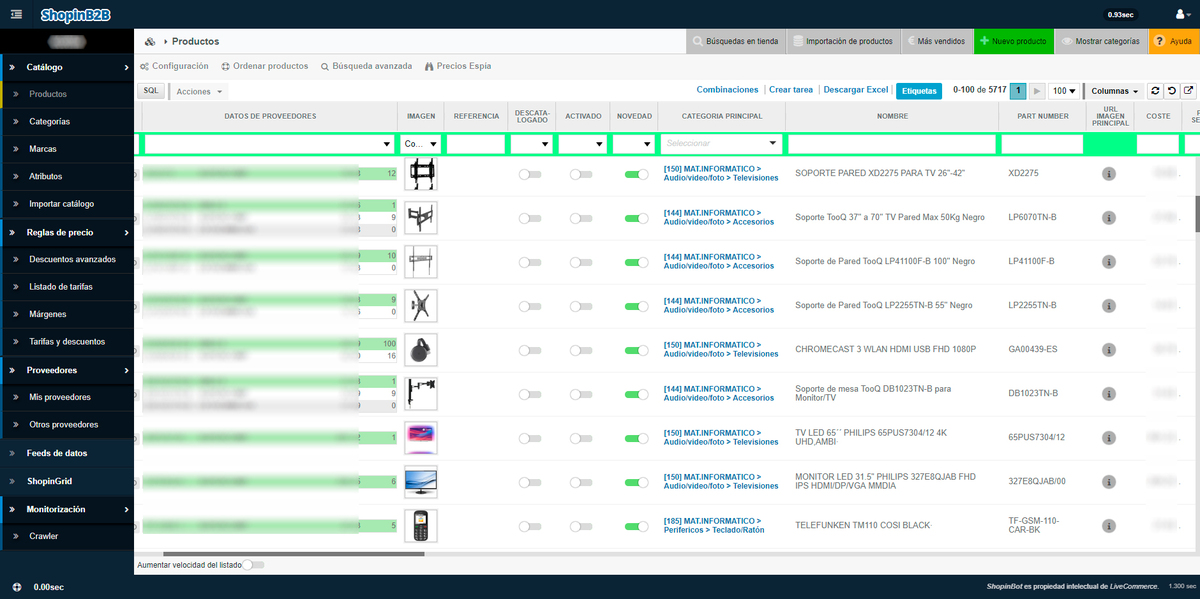
Task: Toggle Novedad for TooQ LP2255TN-B
Action: (x=636, y=306)
